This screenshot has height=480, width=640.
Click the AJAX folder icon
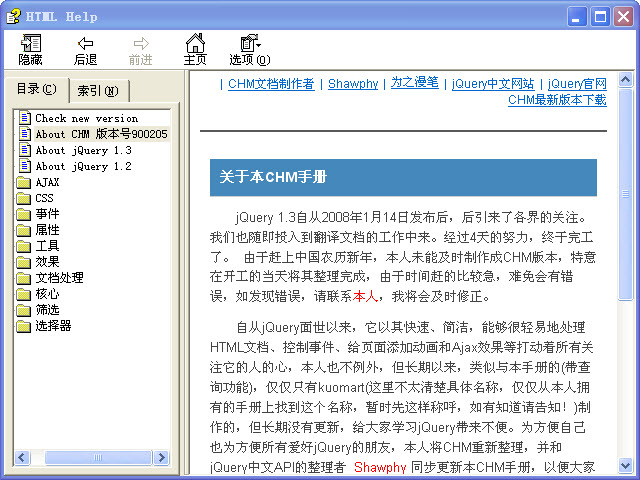coord(24,182)
